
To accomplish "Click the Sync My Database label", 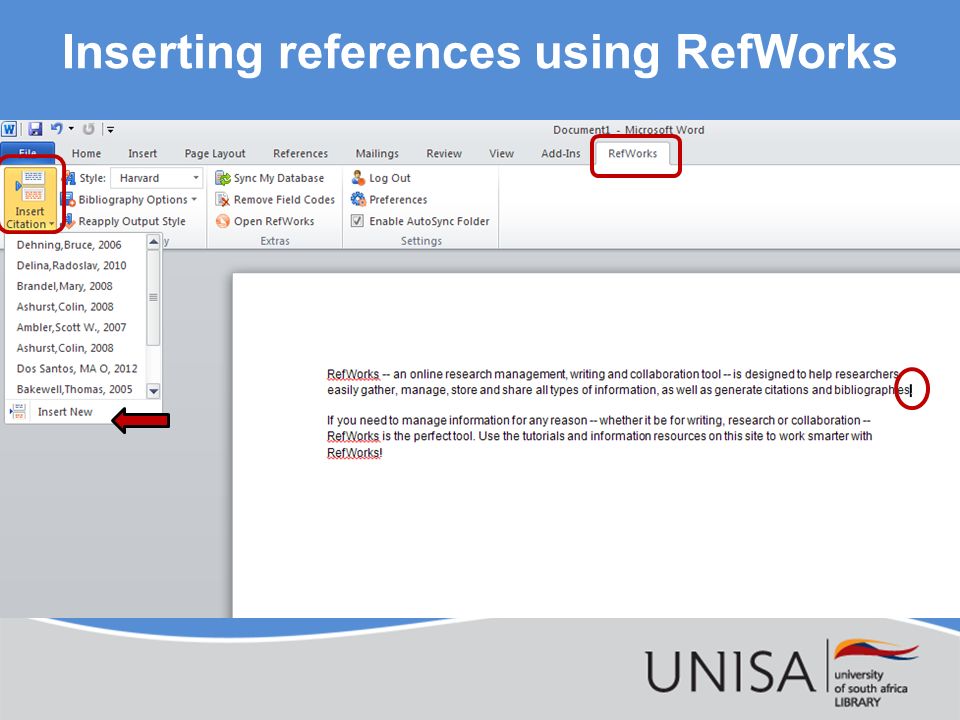I will [279, 178].
